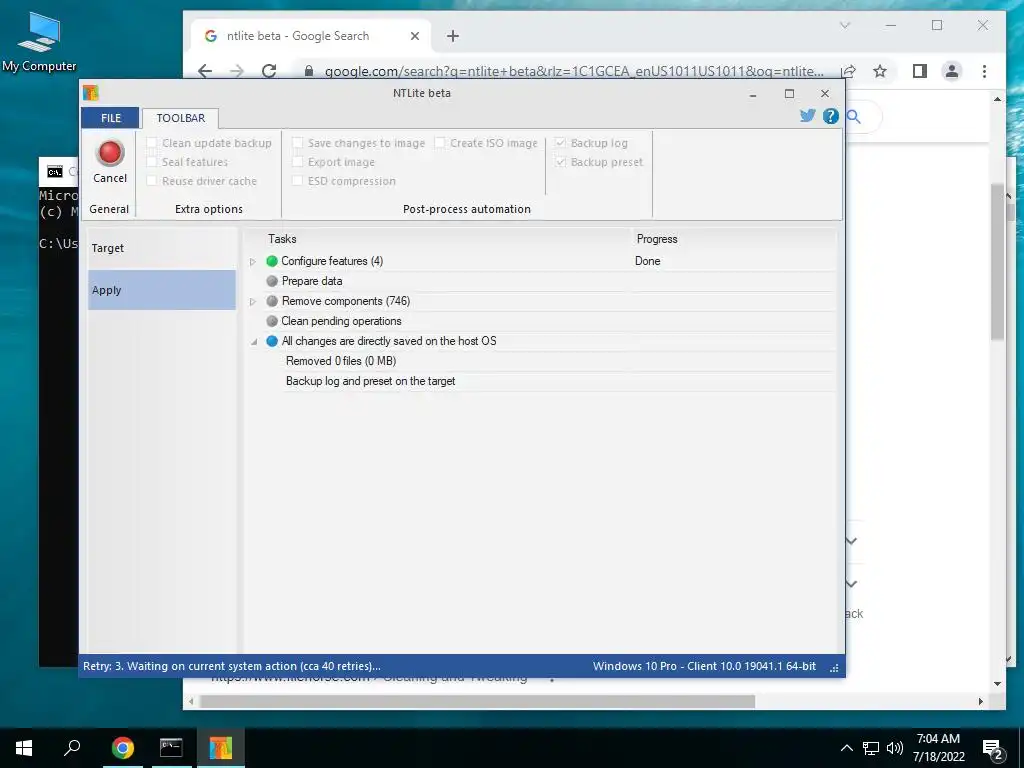Click NTLite icon in the taskbar
Screen dimensions: 1024x768
coord(221,748)
